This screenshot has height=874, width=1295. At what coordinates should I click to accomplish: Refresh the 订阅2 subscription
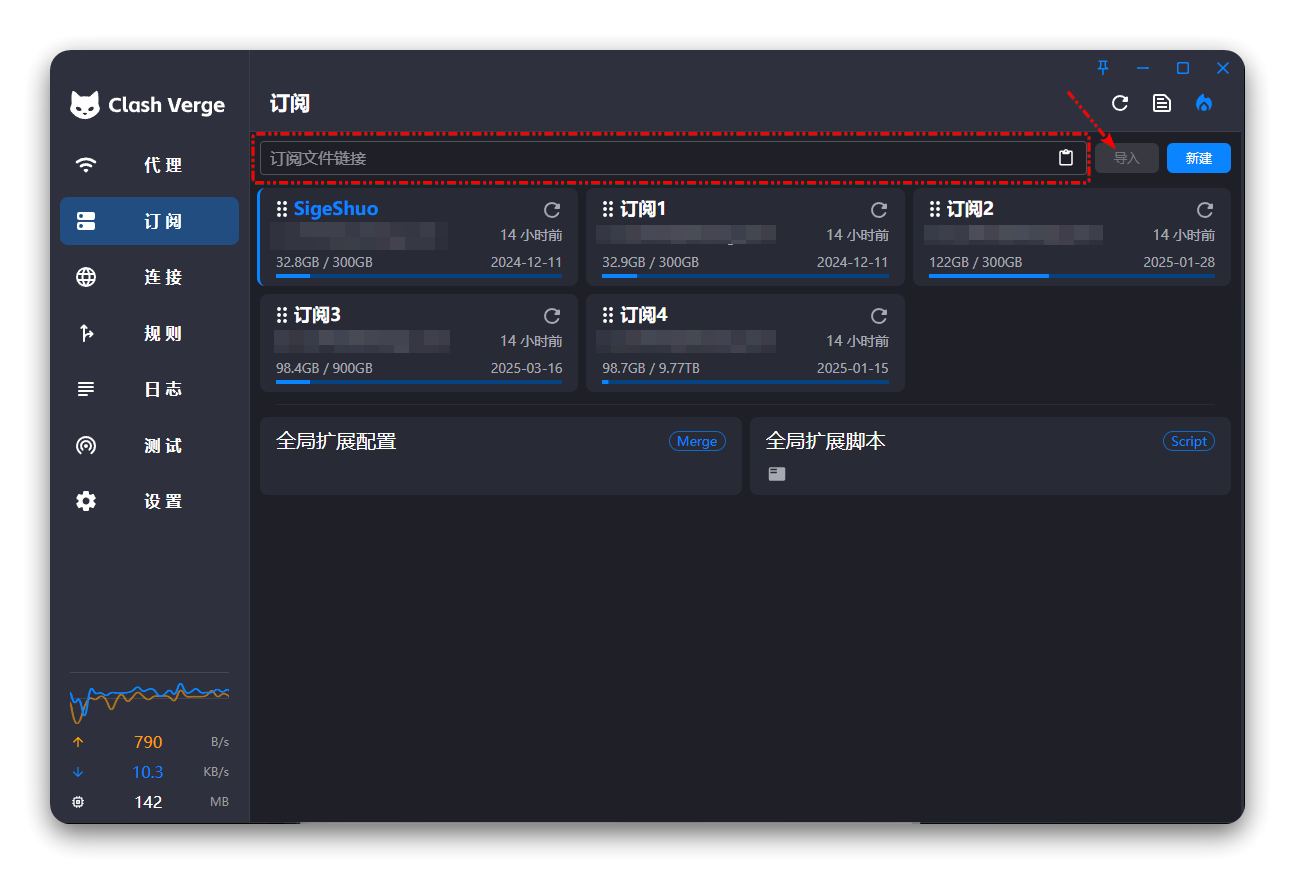(x=1205, y=210)
